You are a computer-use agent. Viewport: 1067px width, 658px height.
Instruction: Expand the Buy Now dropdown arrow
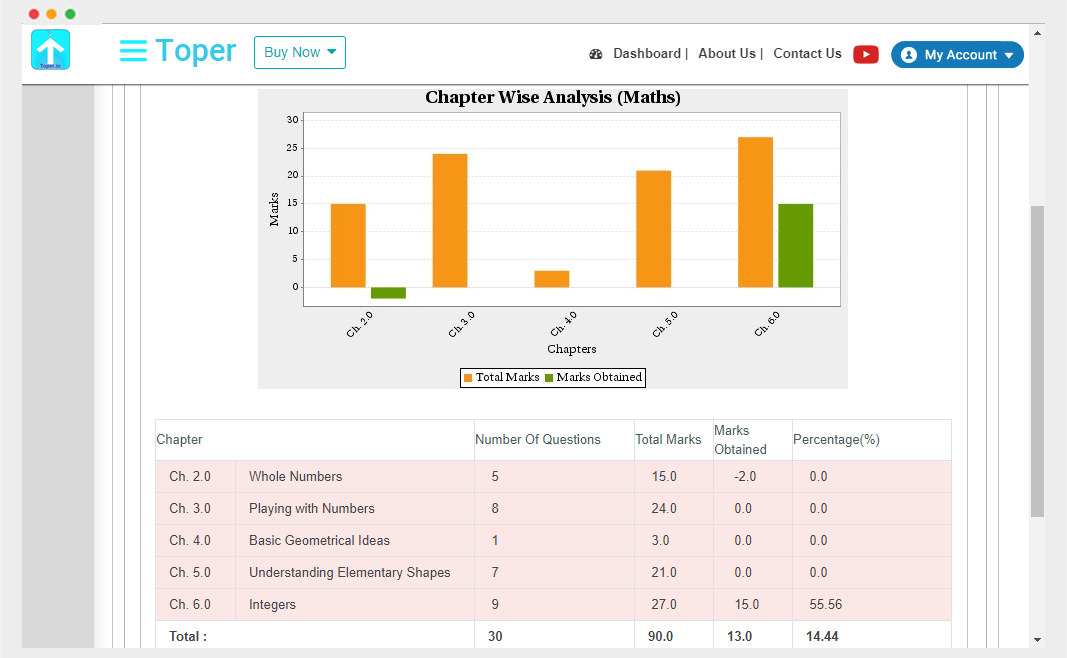click(329, 52)
